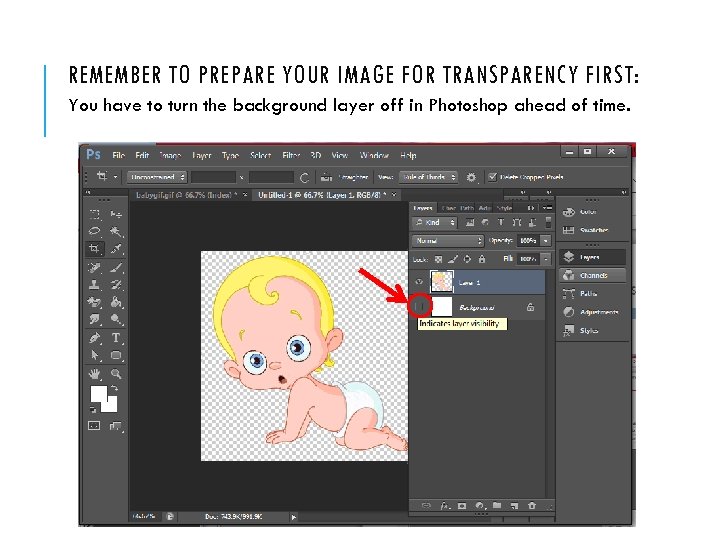This screenshot has height=540, width=720.
Task: Select the Paint Bucket tool
Action: (x=116, y=302)
